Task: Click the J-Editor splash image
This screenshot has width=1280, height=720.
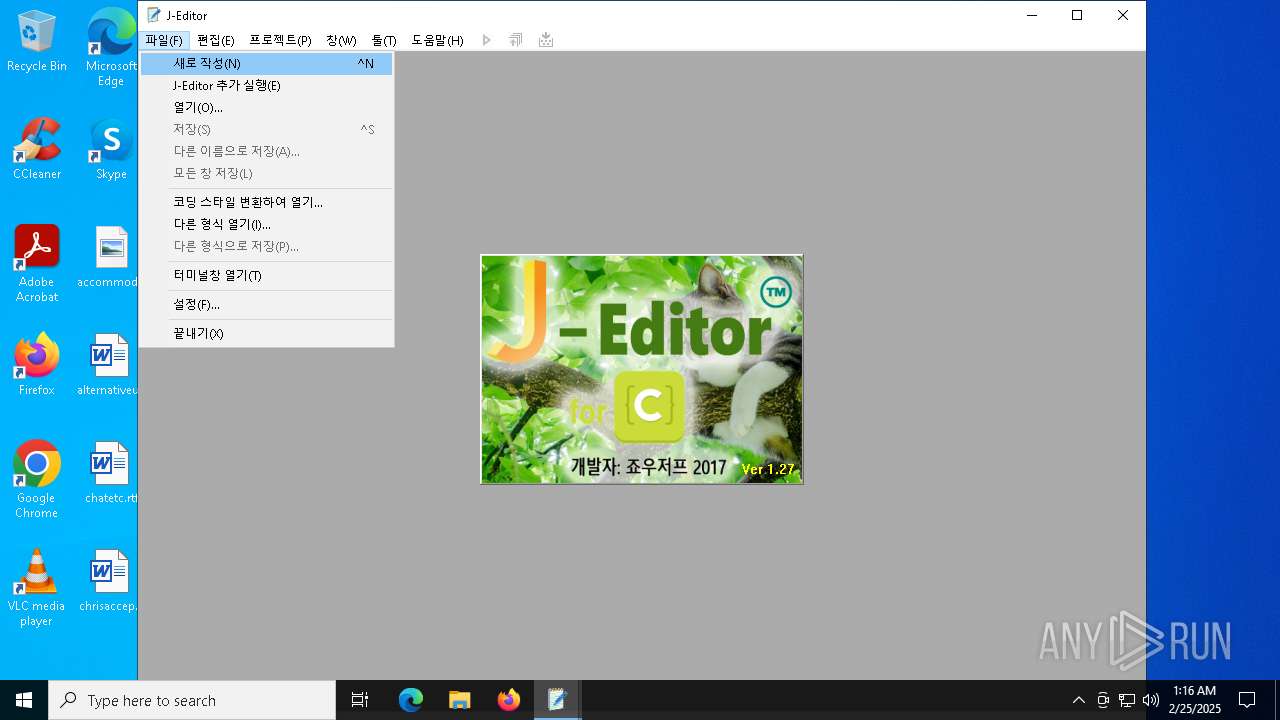Action: pyautogui.click(x=642, y=369)
